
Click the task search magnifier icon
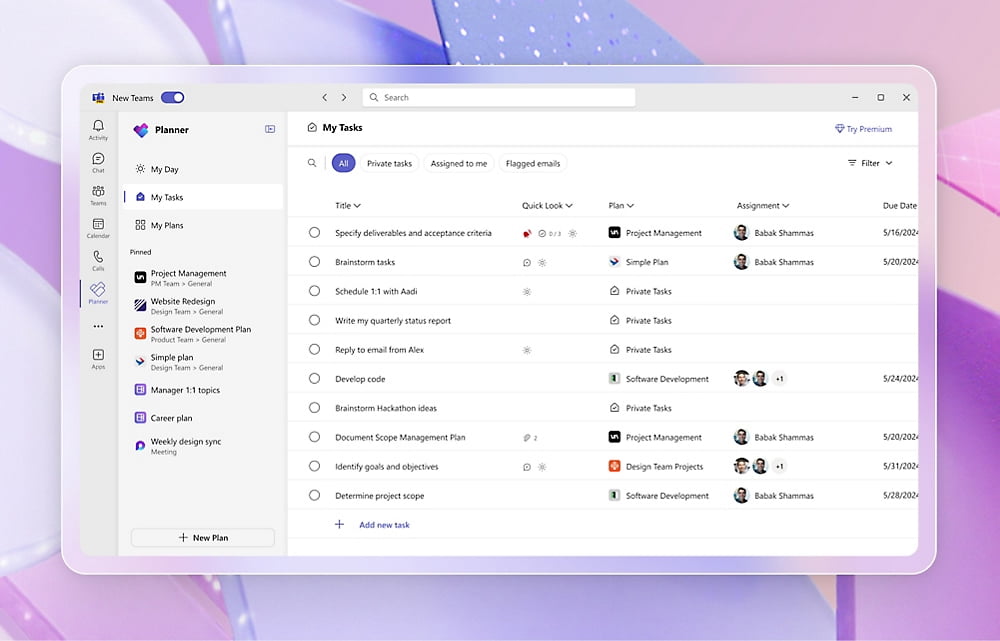pyautogui.click(x=312, y=163)
